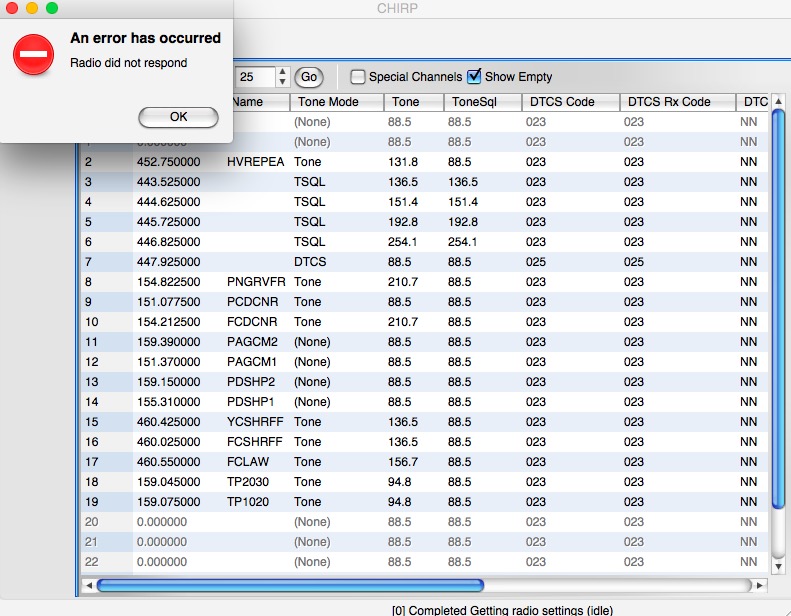Click the DTCS Rx Code column header

677,102
